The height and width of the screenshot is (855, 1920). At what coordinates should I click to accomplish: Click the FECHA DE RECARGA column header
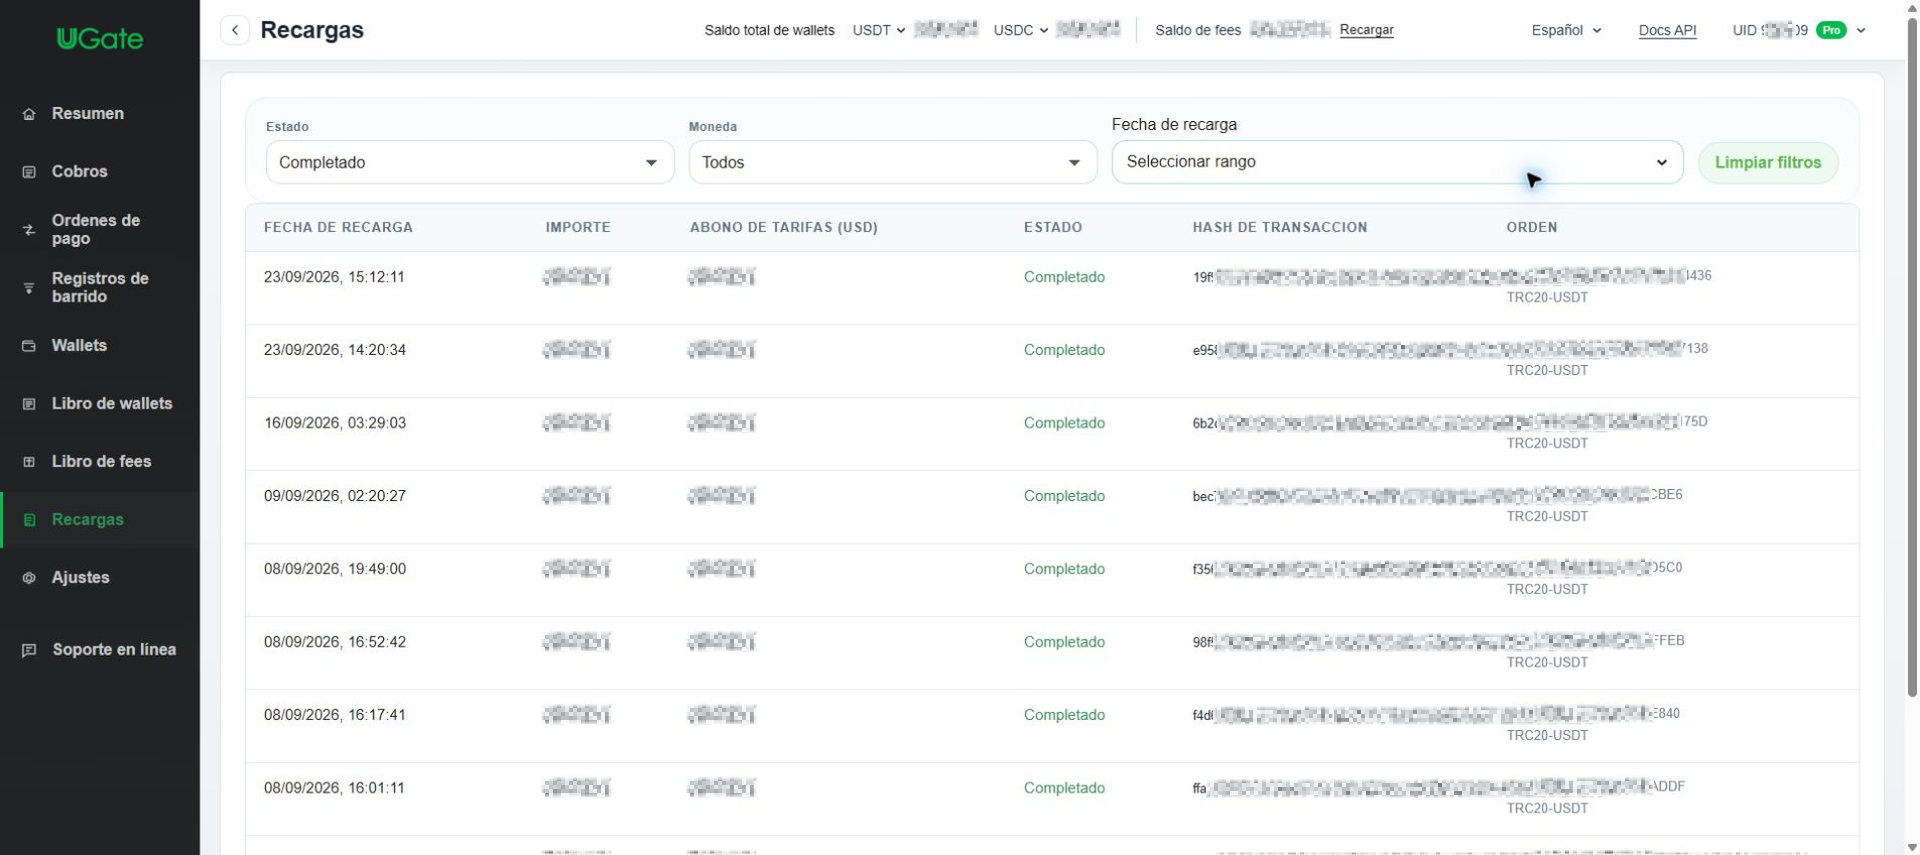point(338,228)
